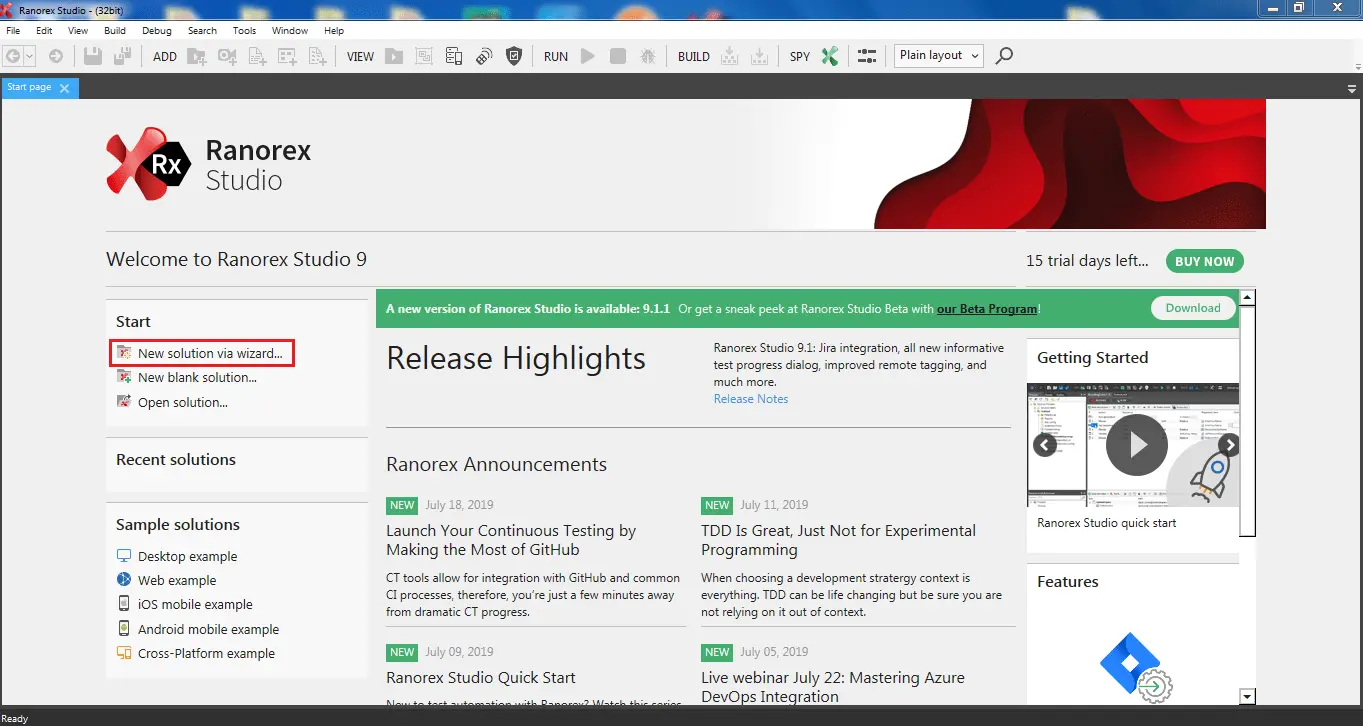Image resolution: width=1363 pixels, height=726 pixels.
Task: Click the scroll down arrow on page scrollbar
Action: (x=1247, y=696)
